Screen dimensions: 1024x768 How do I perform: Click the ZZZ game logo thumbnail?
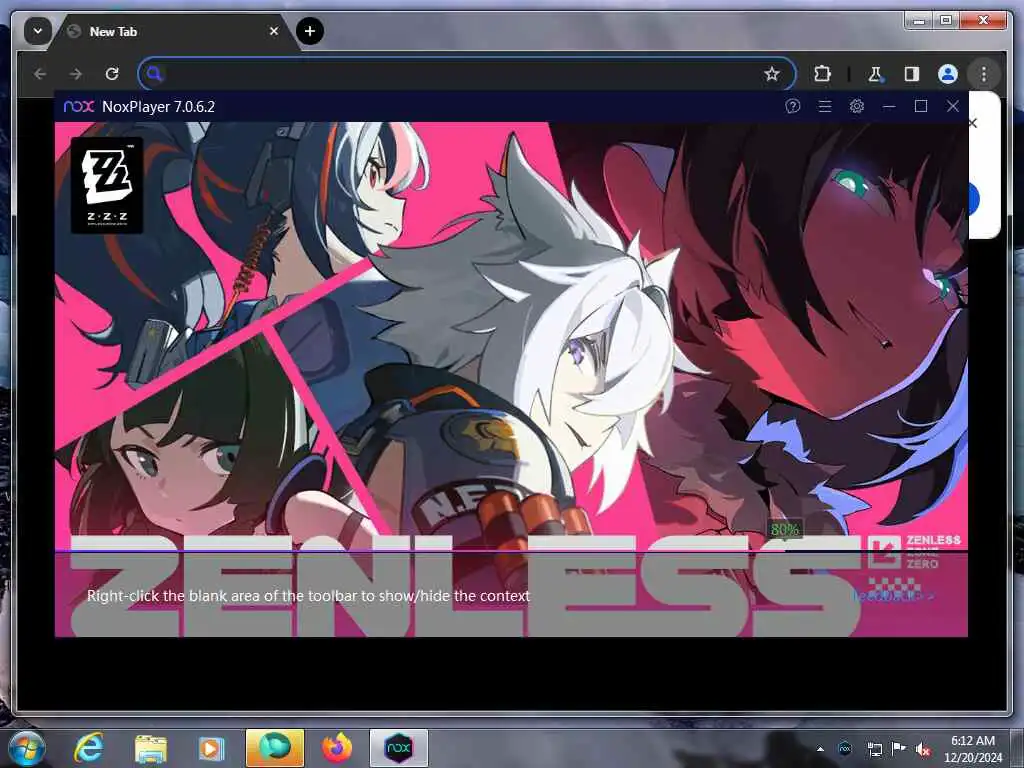[x=106, y=185]
